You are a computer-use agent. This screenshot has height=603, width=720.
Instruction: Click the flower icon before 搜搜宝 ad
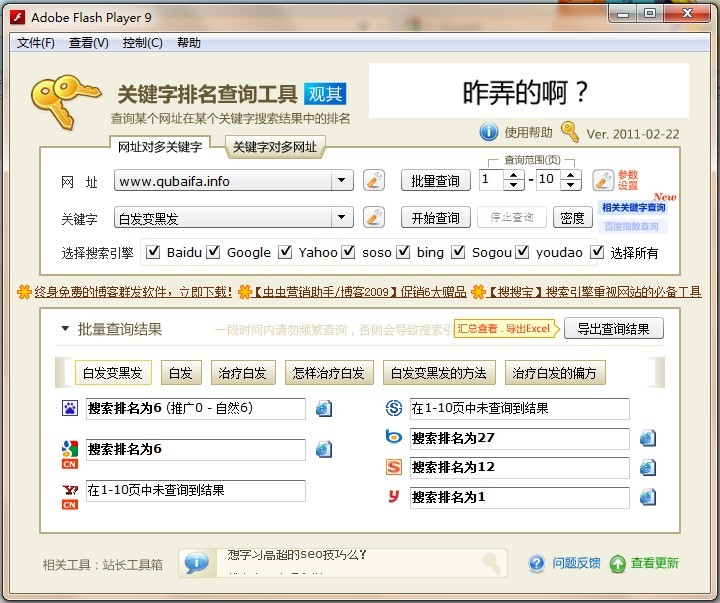coord(478,292)
